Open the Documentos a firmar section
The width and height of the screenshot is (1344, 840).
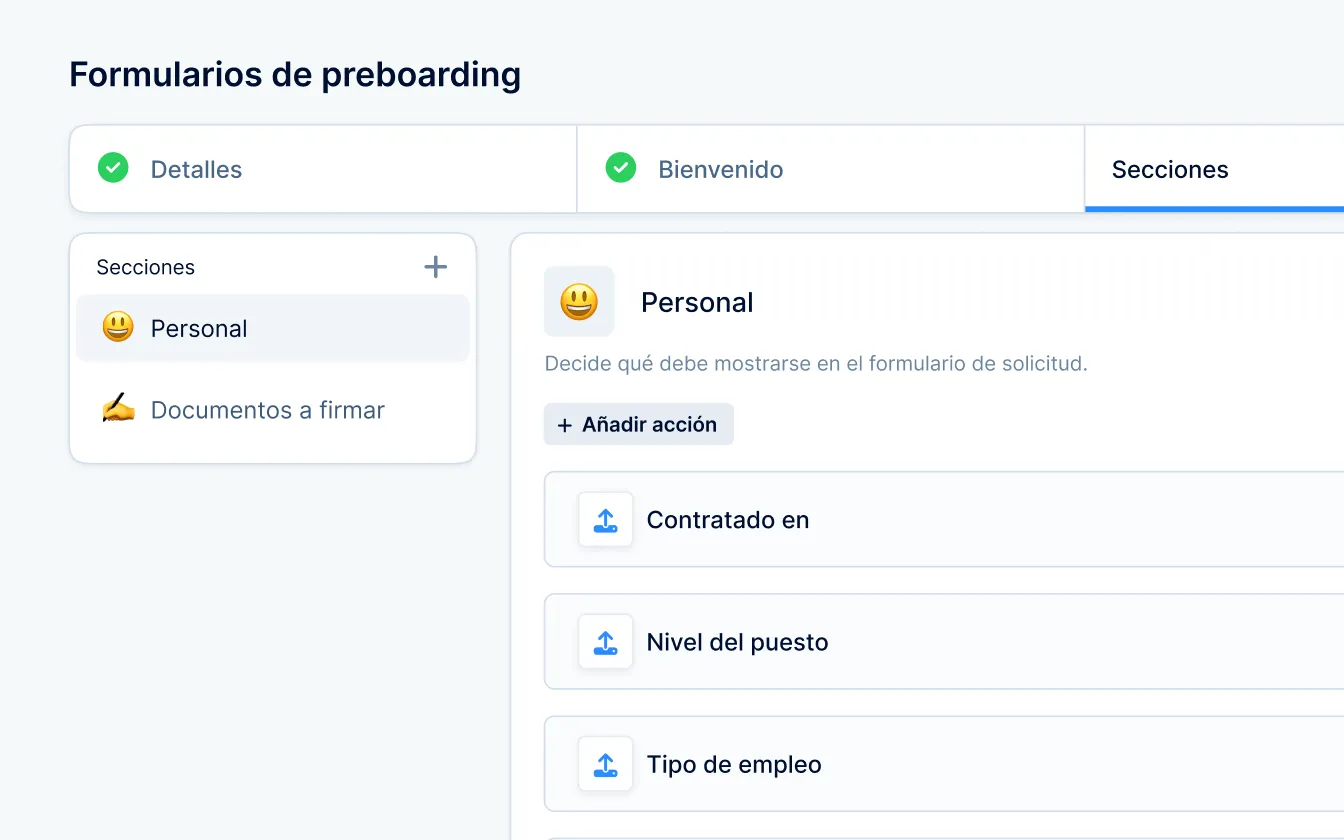[x=267, y=410]
